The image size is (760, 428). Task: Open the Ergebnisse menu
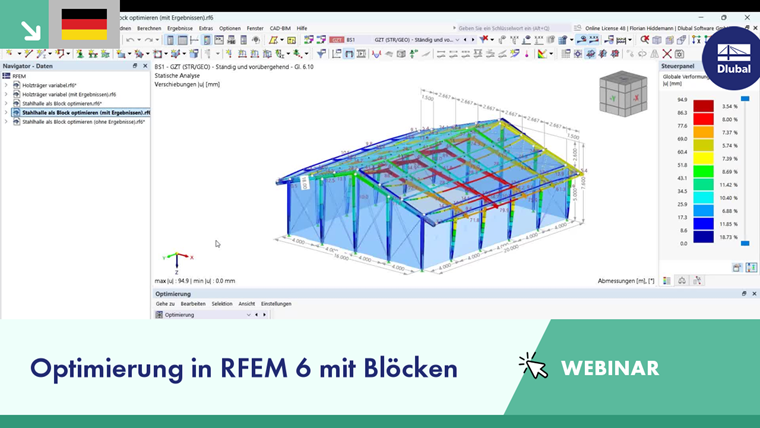pos(180,29)
